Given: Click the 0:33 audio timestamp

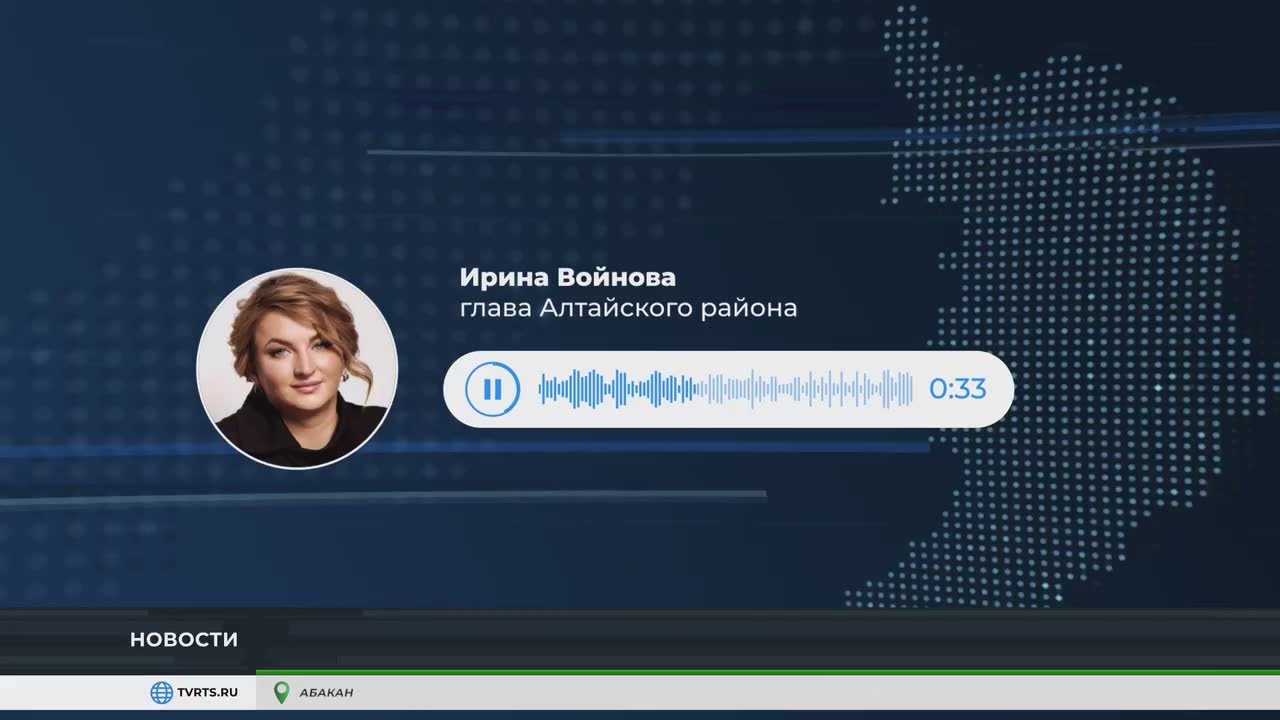Looking at the screenshot, I should click(957, 389).
